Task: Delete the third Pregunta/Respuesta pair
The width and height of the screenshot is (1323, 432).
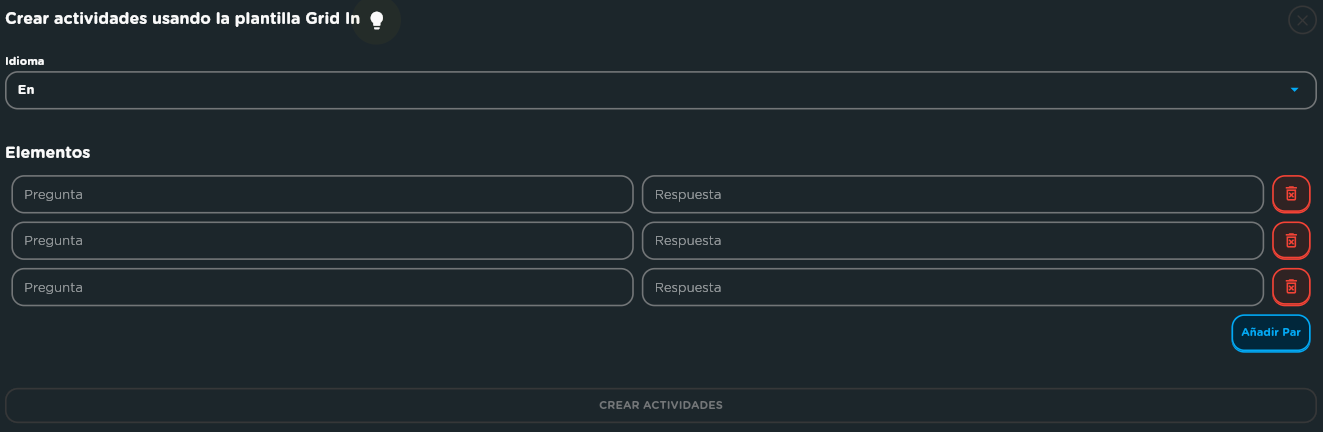Action: pos(1291,287)
